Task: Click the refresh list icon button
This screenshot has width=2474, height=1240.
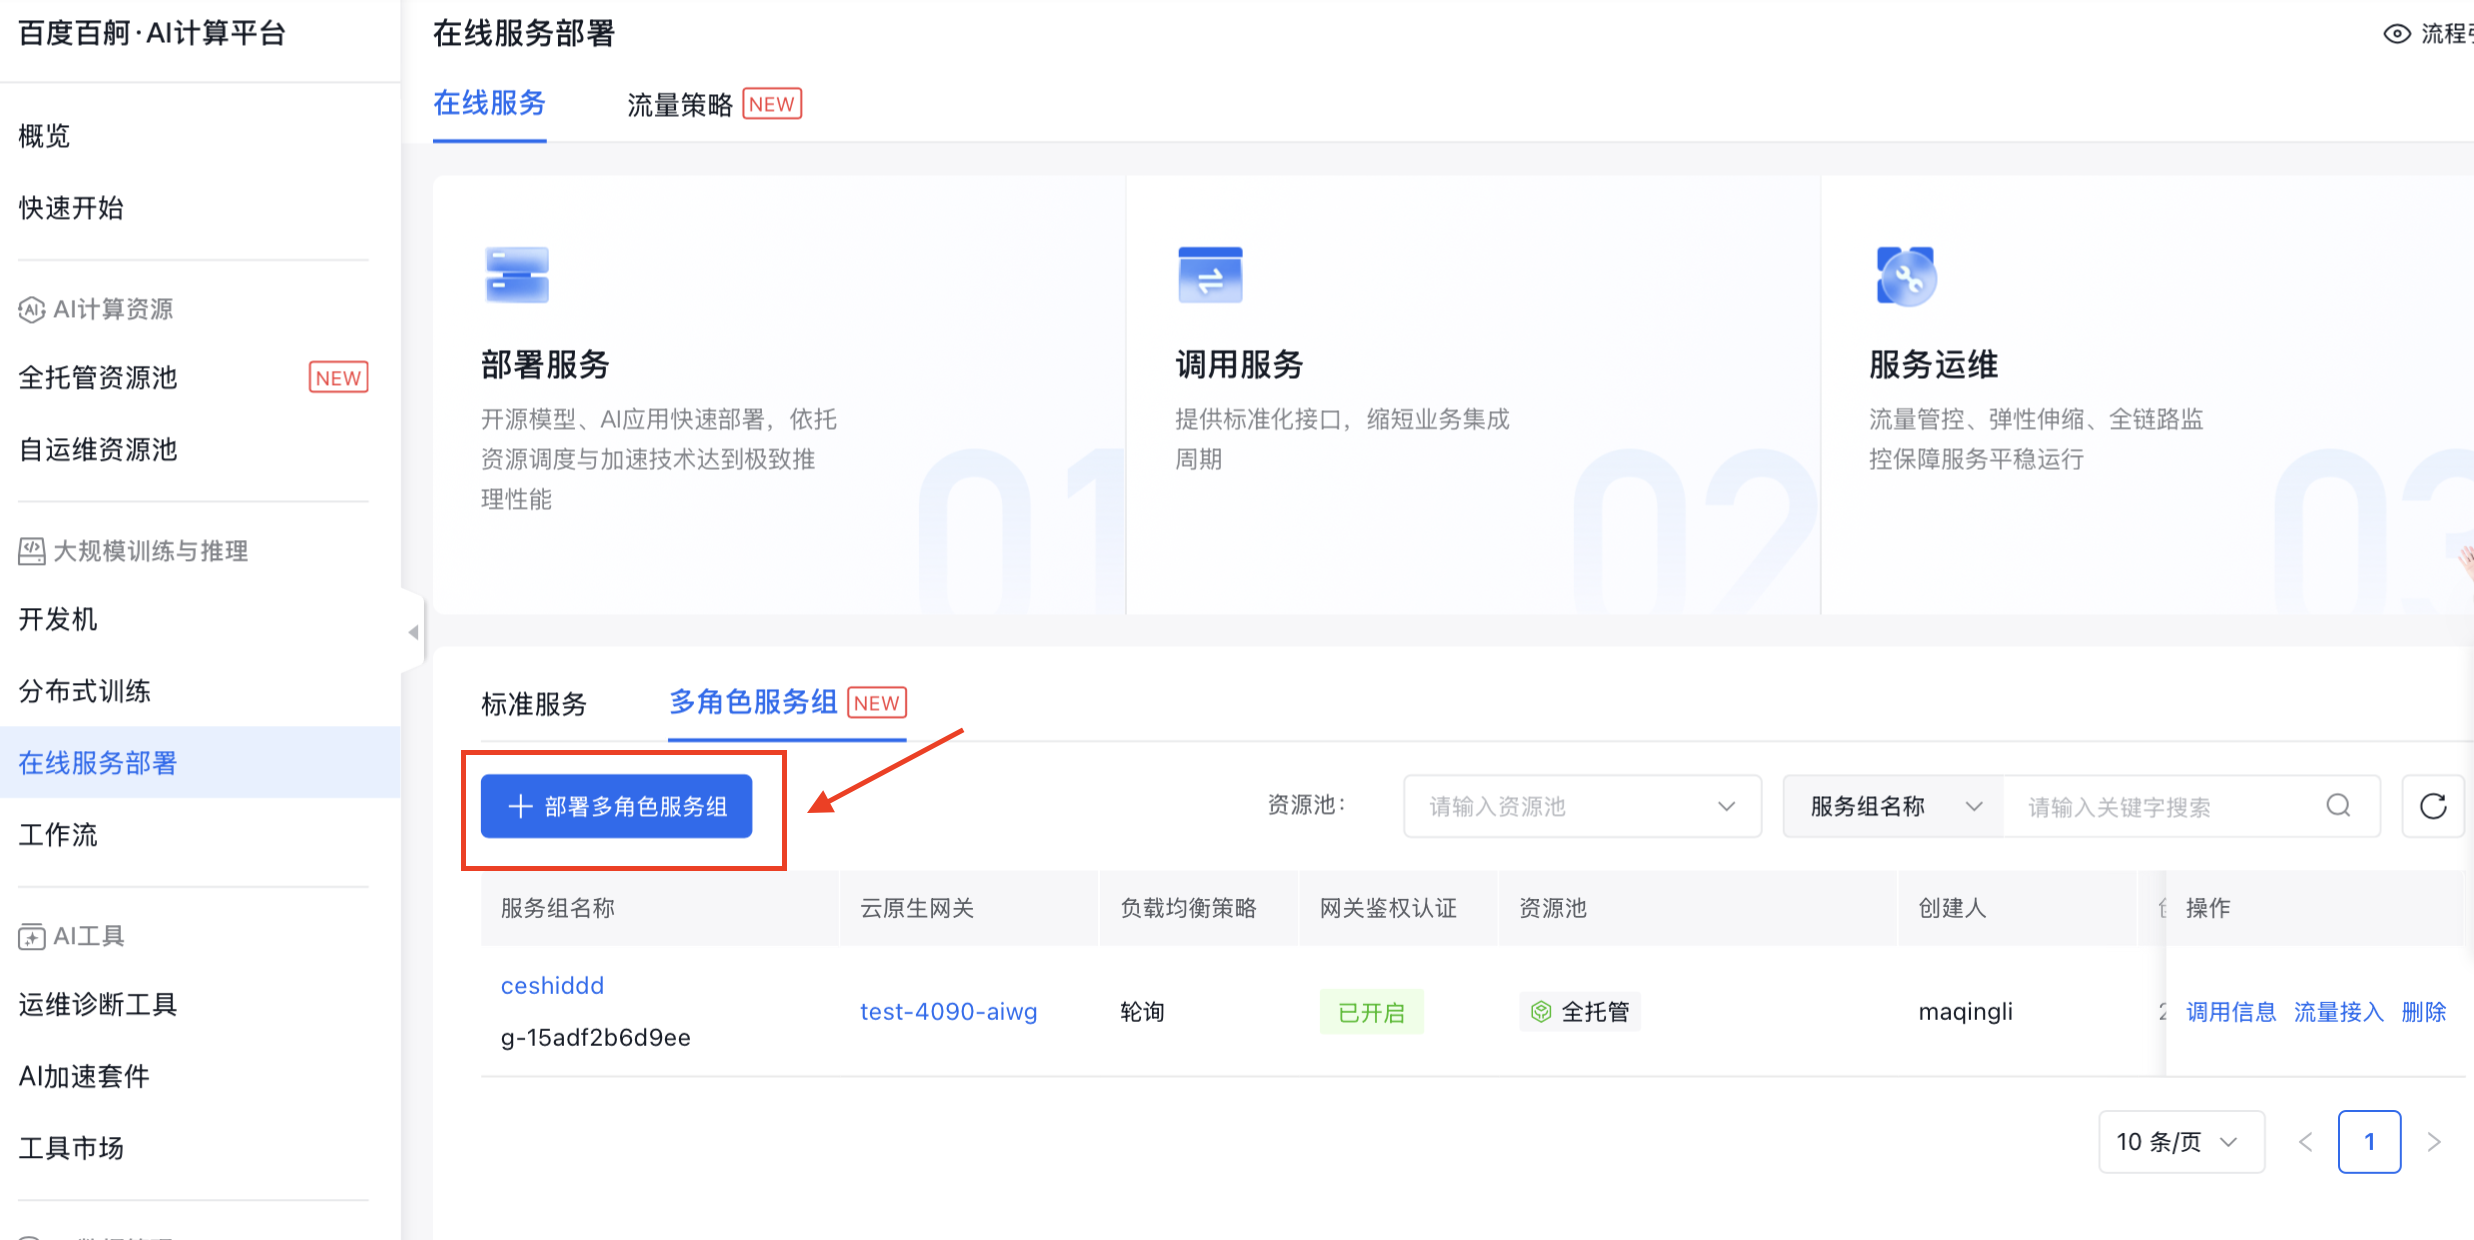Action: pyautogui.click(x=2432, y=806)
